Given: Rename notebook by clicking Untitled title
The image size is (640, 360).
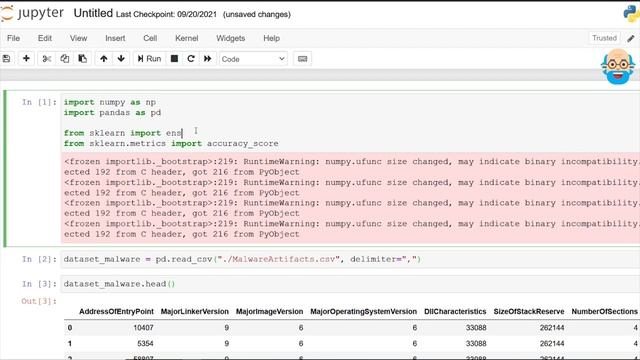Looking at the screenshot, I should coord(93,13).
